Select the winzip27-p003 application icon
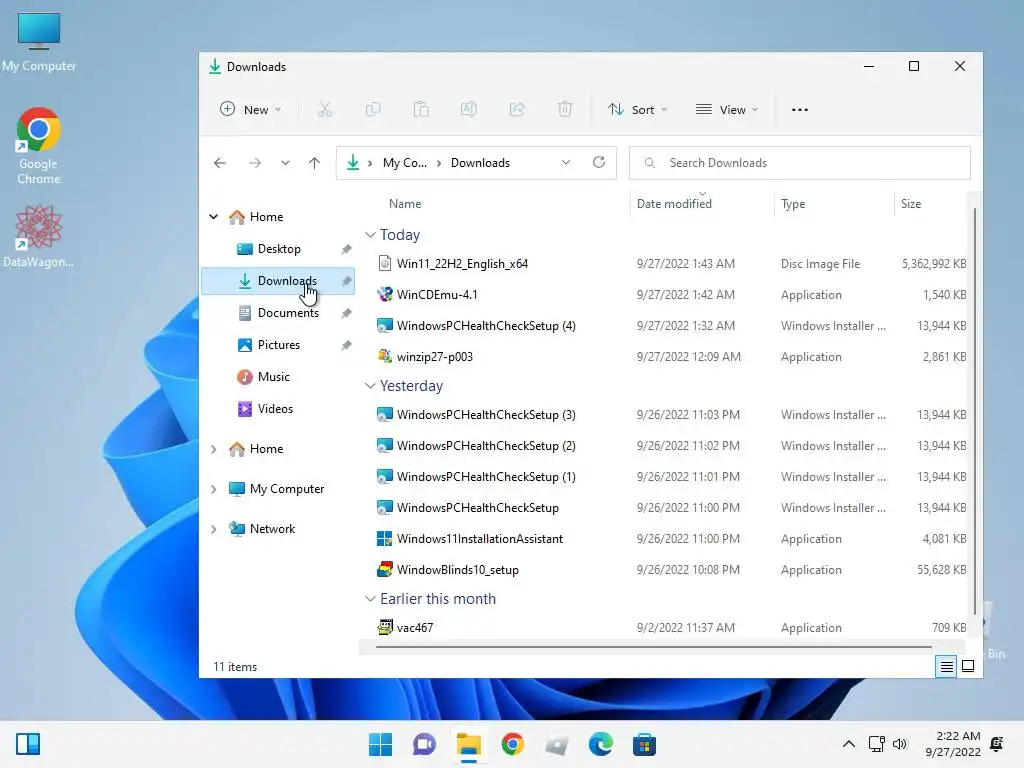This screenshot has width=1024, height=768. 385,357
